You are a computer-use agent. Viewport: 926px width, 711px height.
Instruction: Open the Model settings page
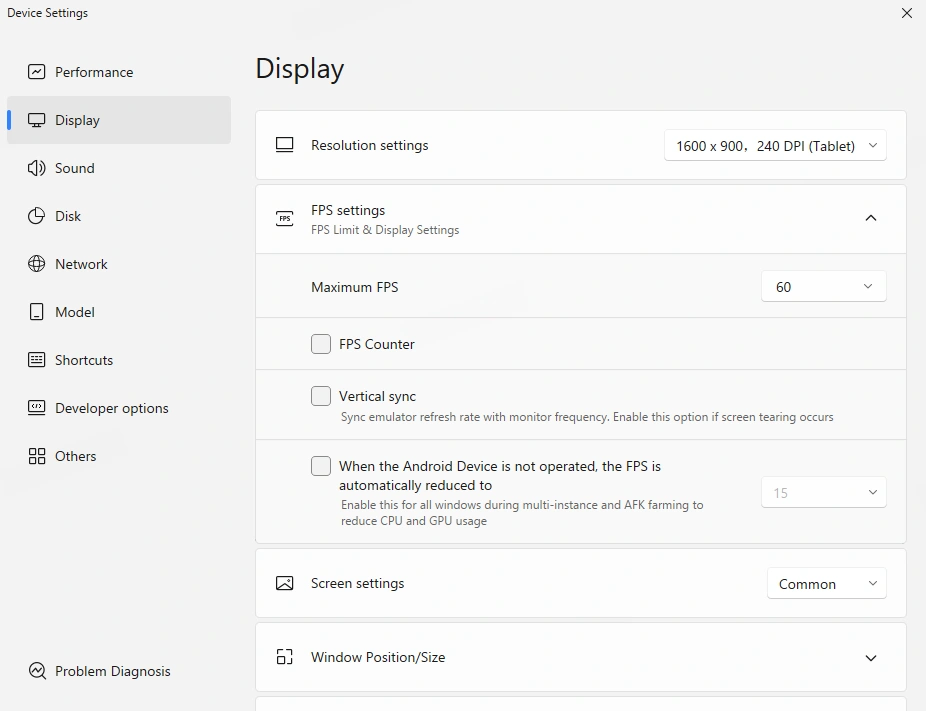tap(119, 312)
